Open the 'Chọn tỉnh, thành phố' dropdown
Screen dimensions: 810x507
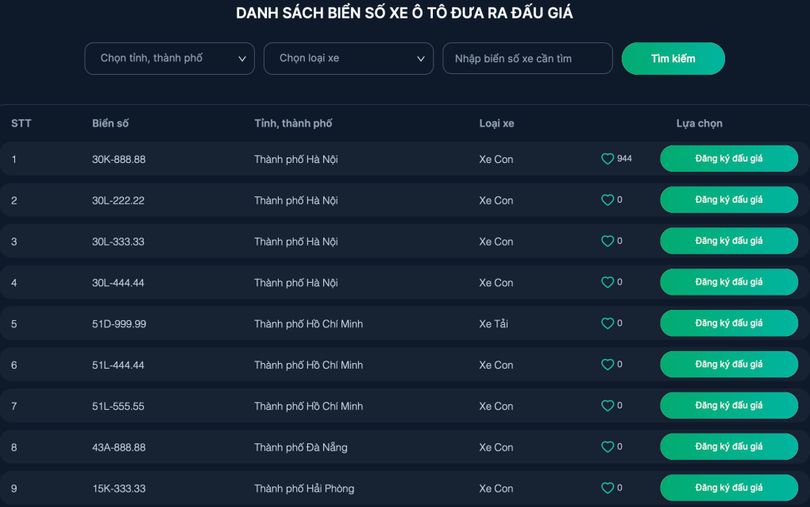[x=169, y=59]
